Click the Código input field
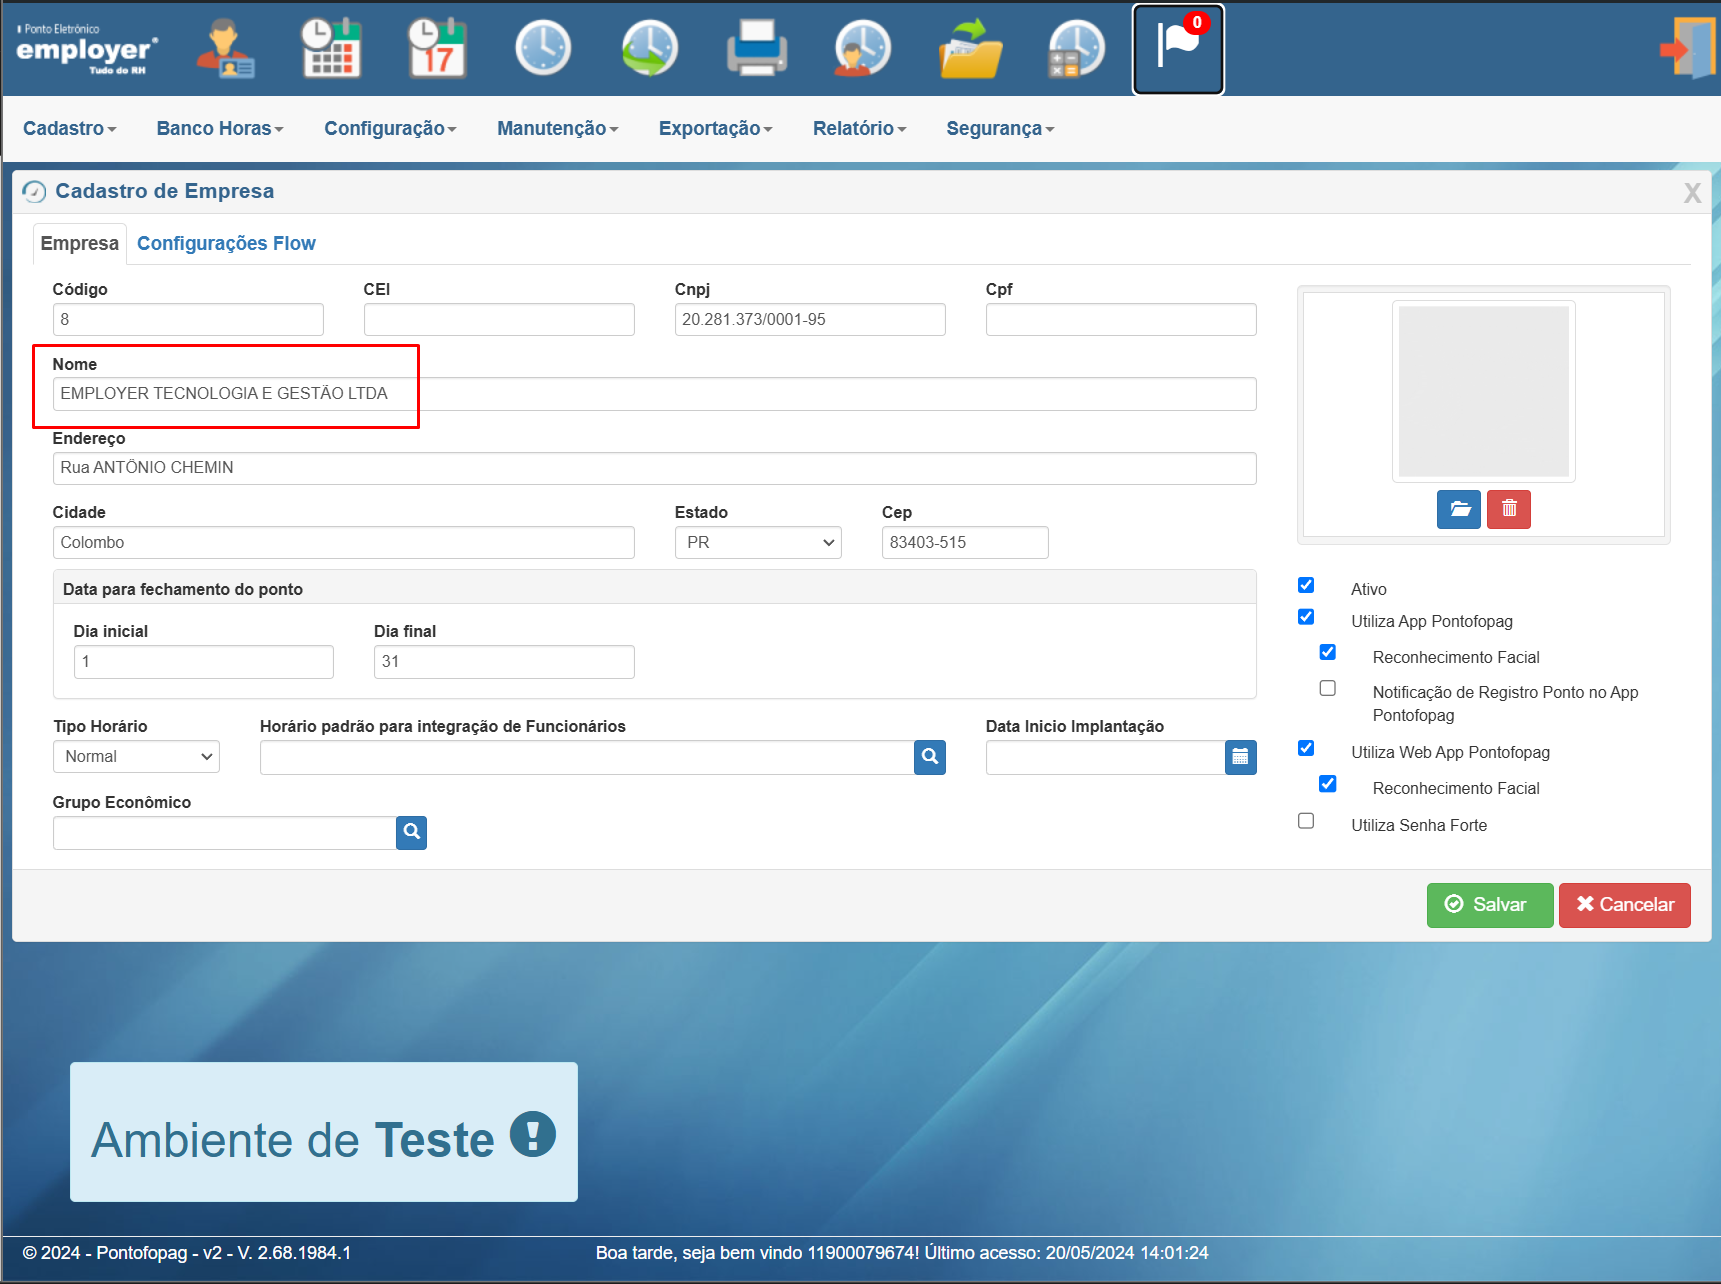 point(188,320)
